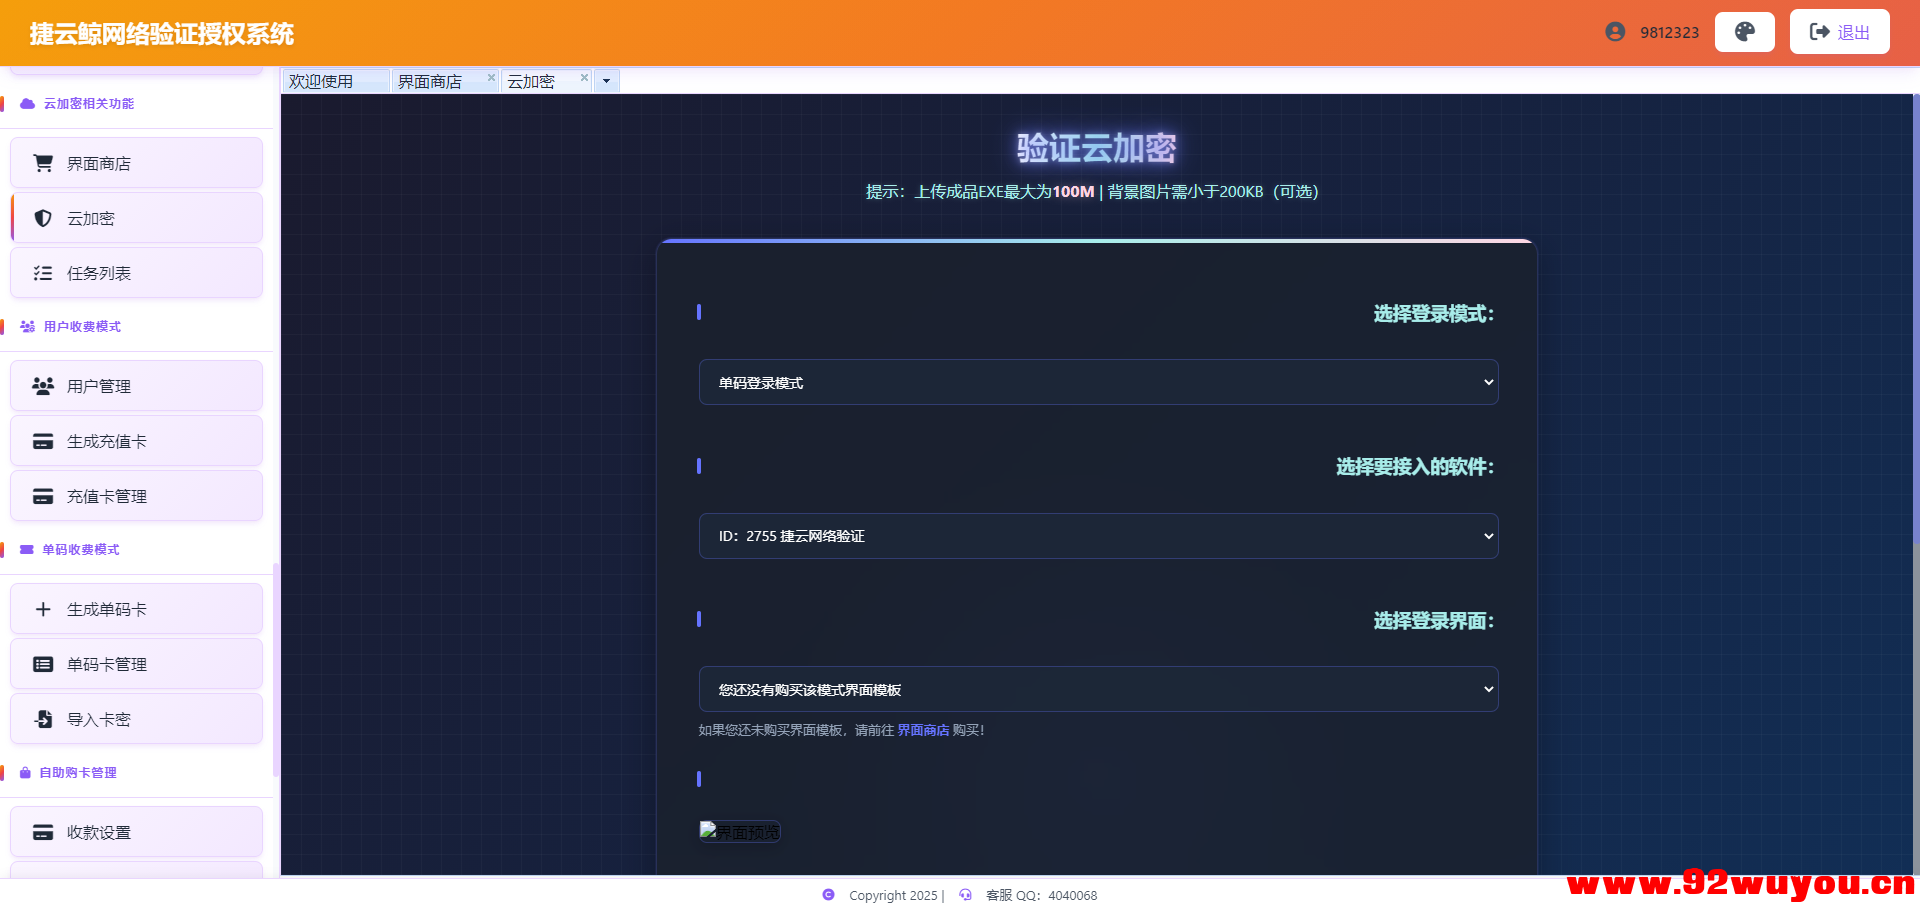Viewport: 1920px width, 907px height.
Task: Click the 充值卡管理 card icon
Action: pos(42,495)
